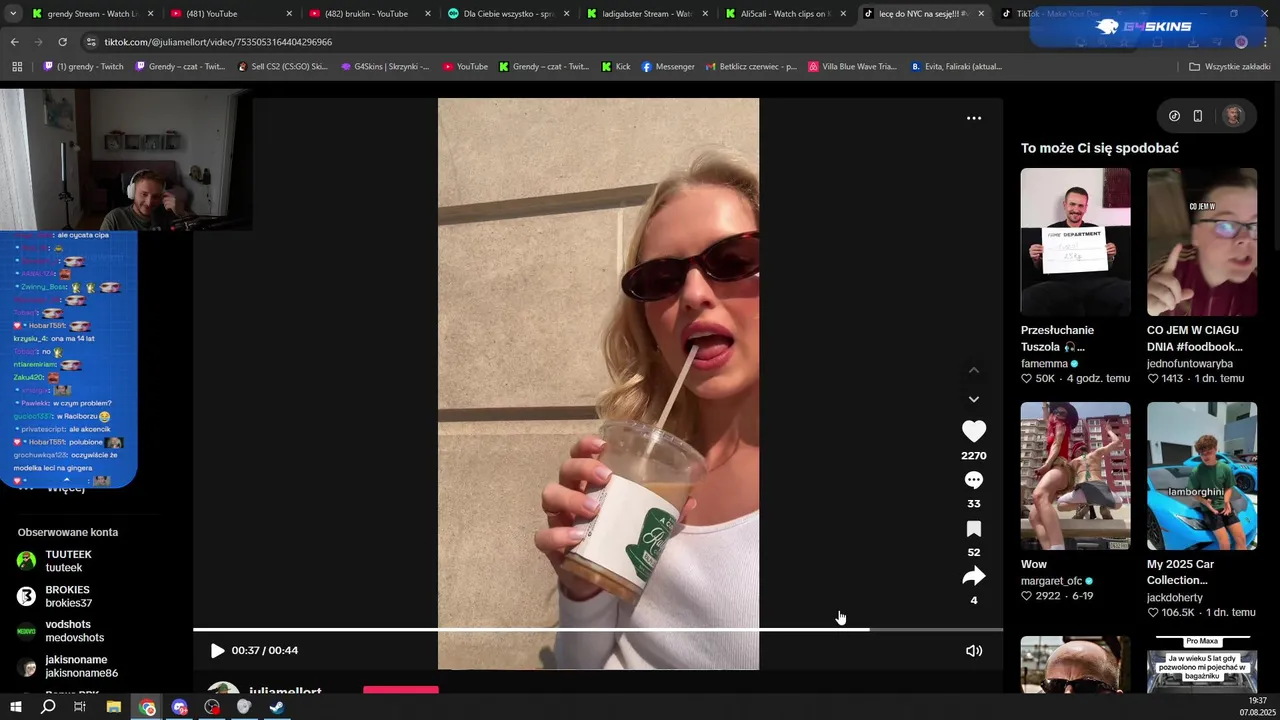View site info icon in address bar
The width and height of the screenshot is (1280, 720).
(92, 42)
